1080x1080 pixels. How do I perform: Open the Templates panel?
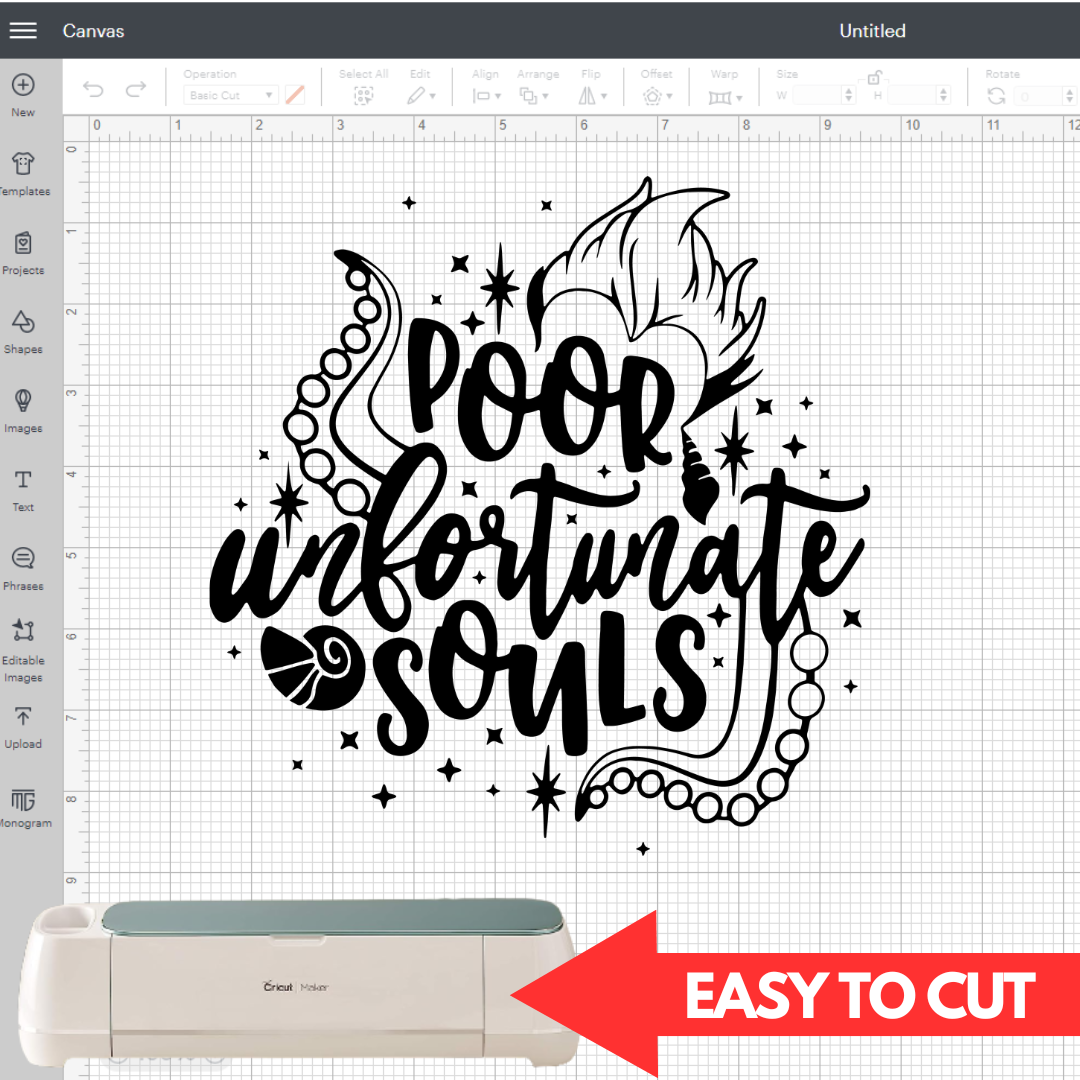24,174
